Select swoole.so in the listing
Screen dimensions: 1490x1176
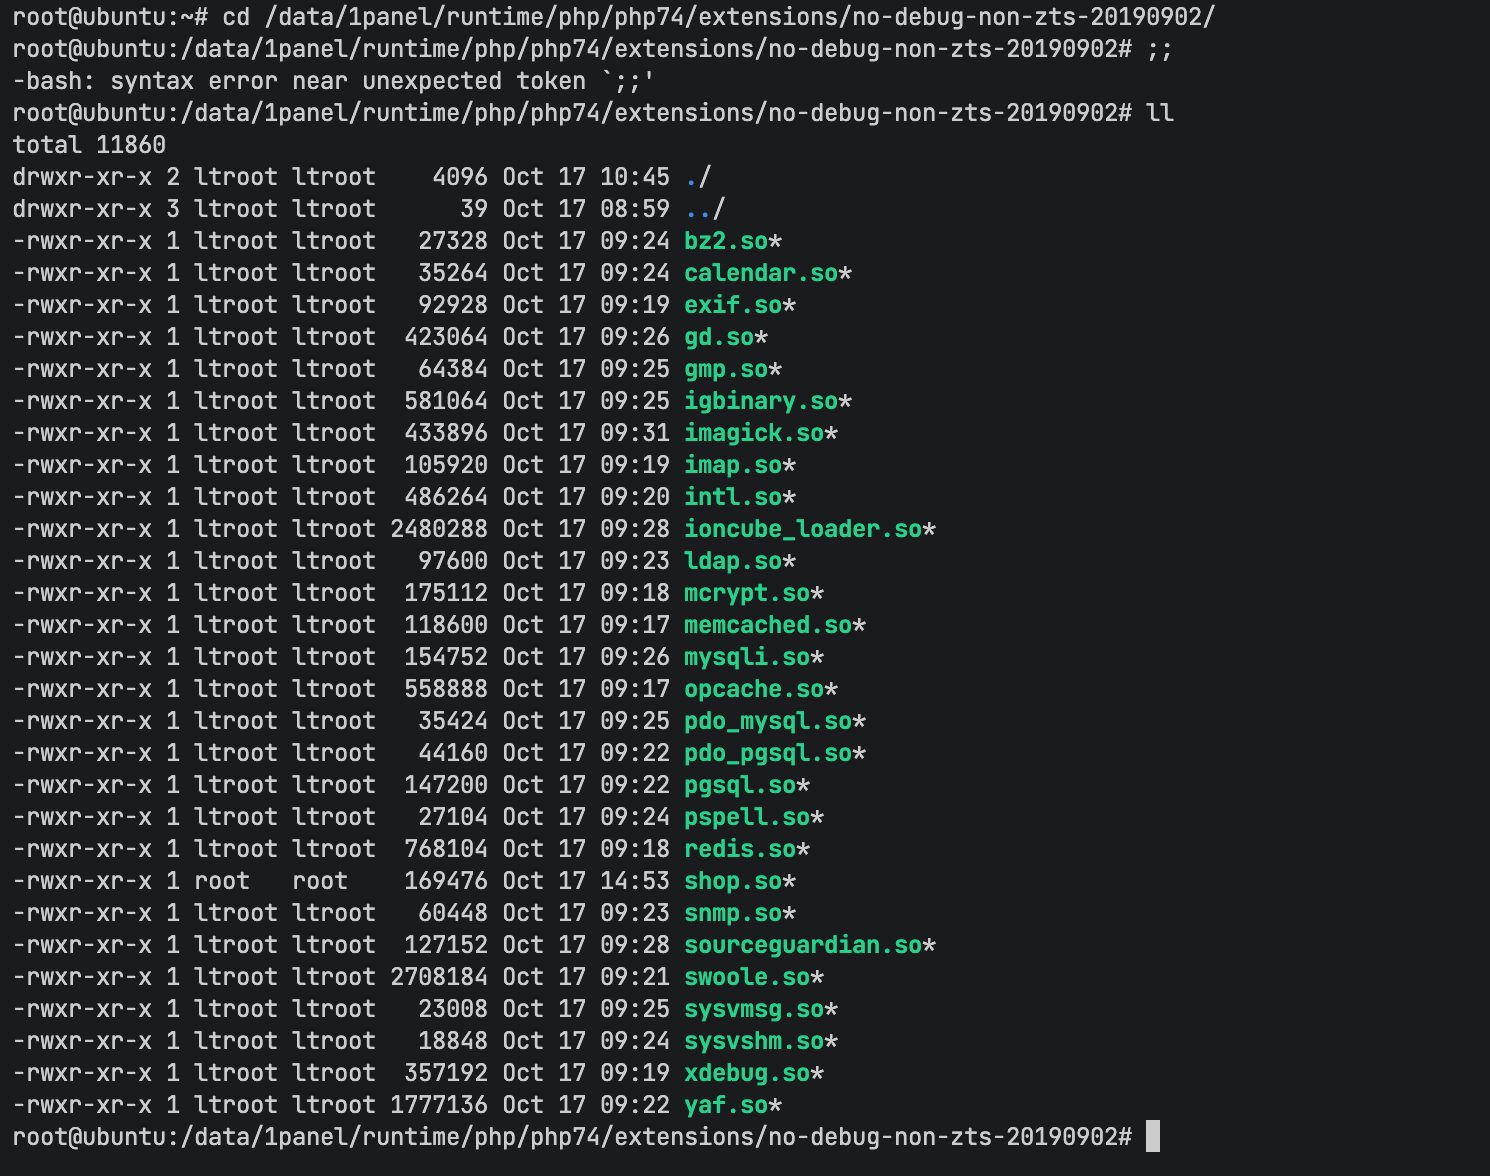(747, 977)
